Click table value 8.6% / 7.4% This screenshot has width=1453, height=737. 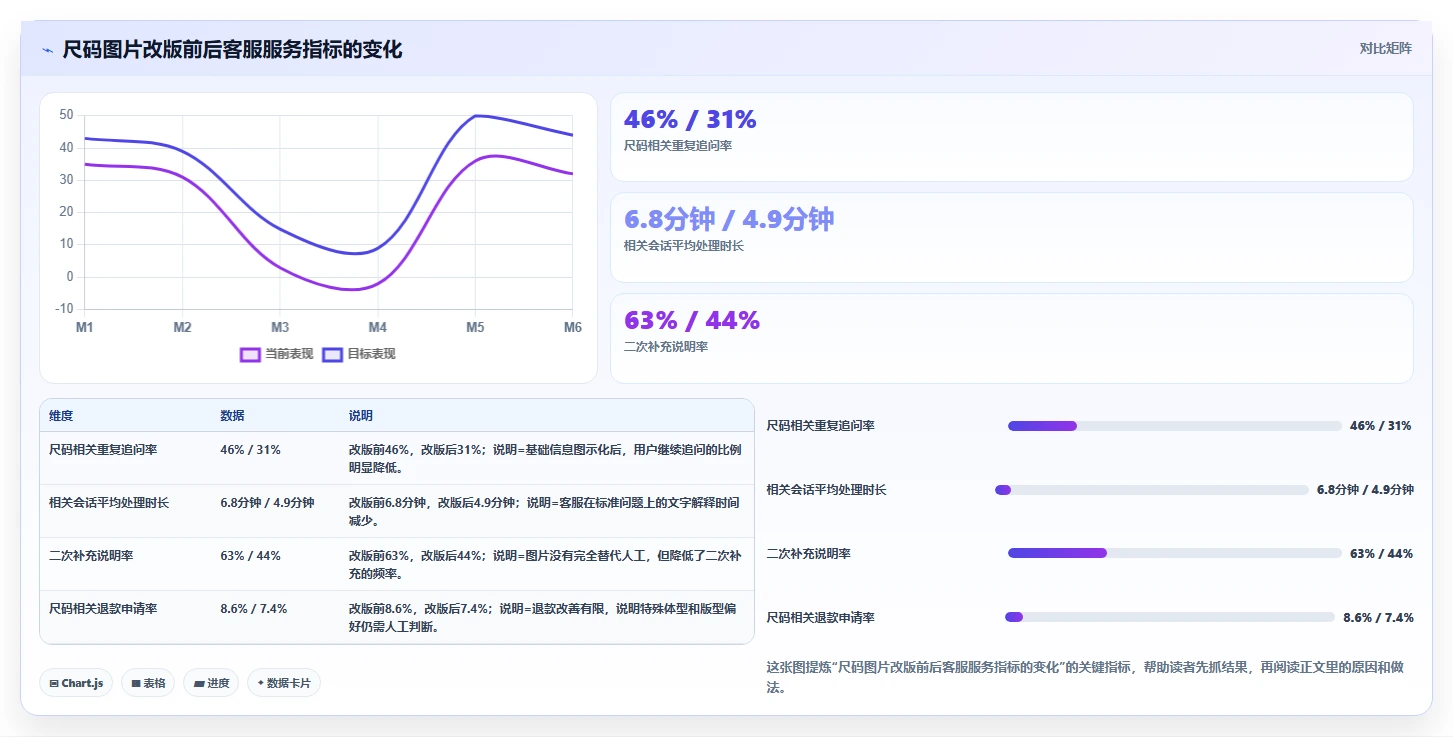[254, 608]
